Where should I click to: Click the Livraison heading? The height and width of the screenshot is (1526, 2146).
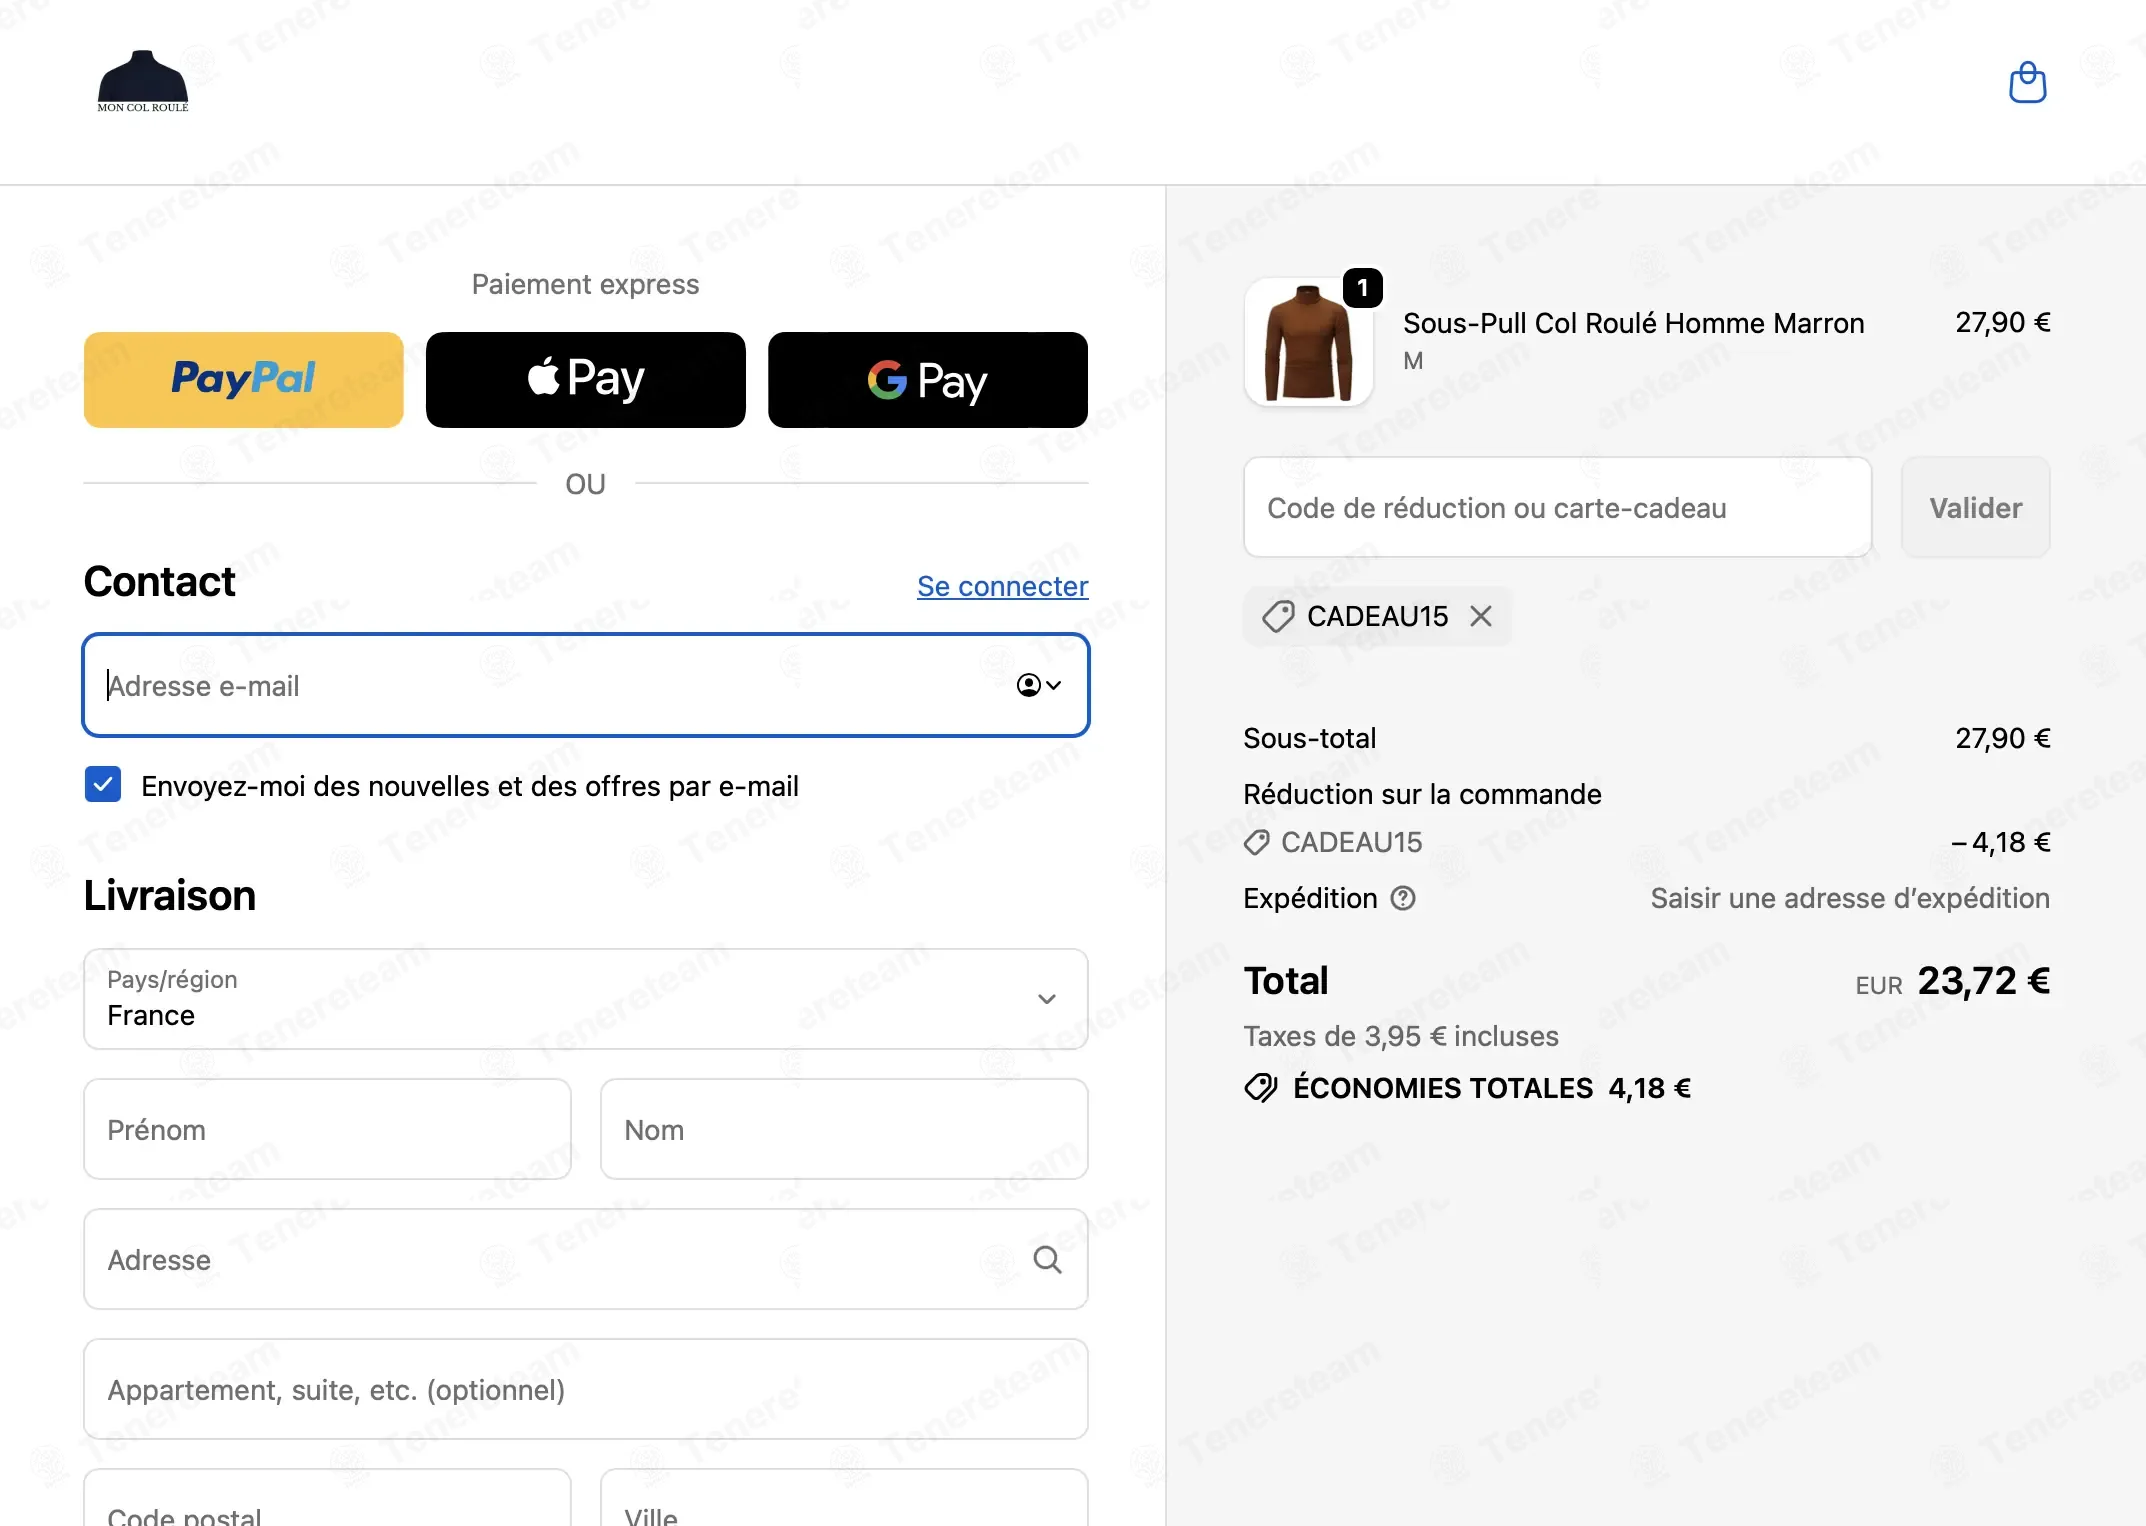pyautogui.click(x=170, y=895)
